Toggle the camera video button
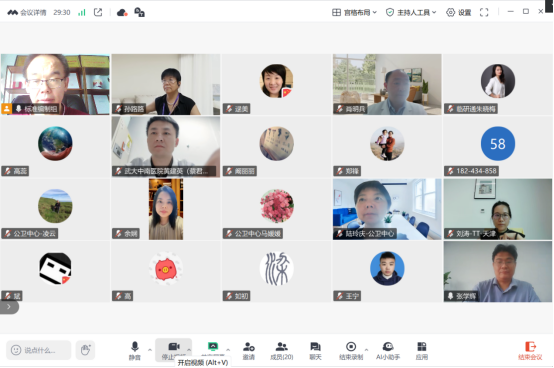Image resolution: width=554 pixels, height=368 pixels. point(173,350)
